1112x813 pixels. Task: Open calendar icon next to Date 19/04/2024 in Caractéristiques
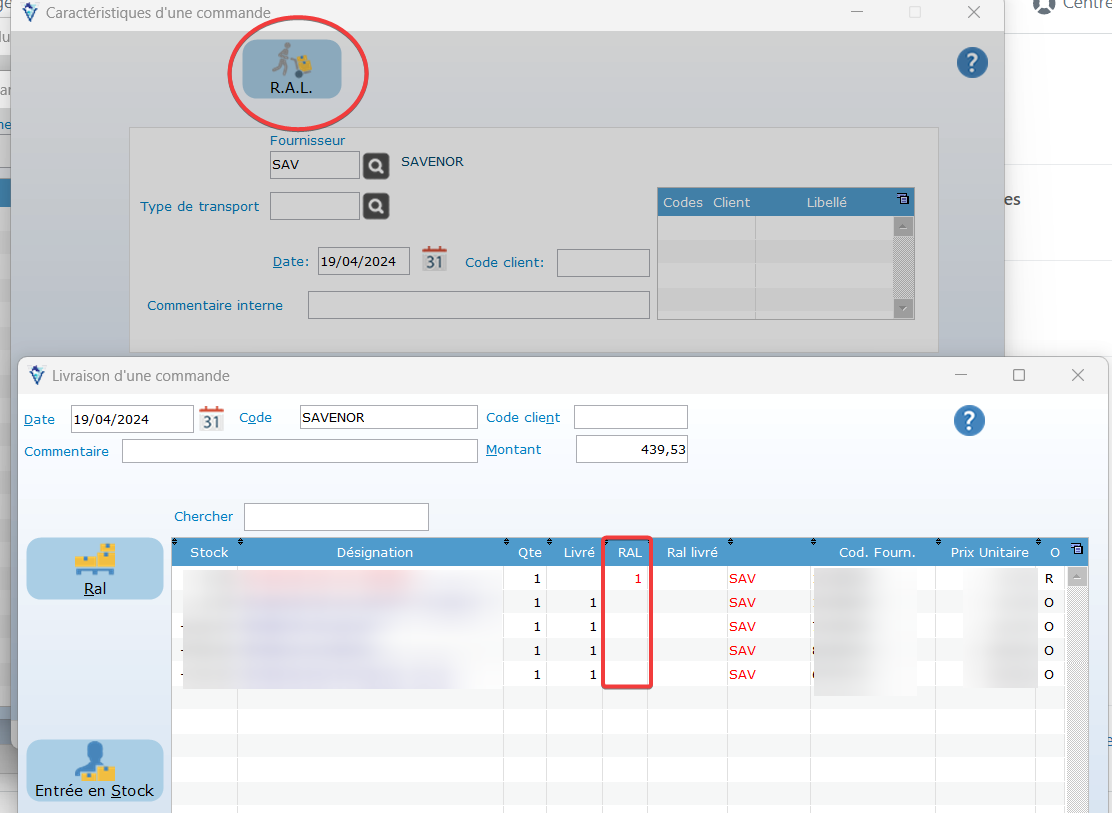click(x=434, y=259)
